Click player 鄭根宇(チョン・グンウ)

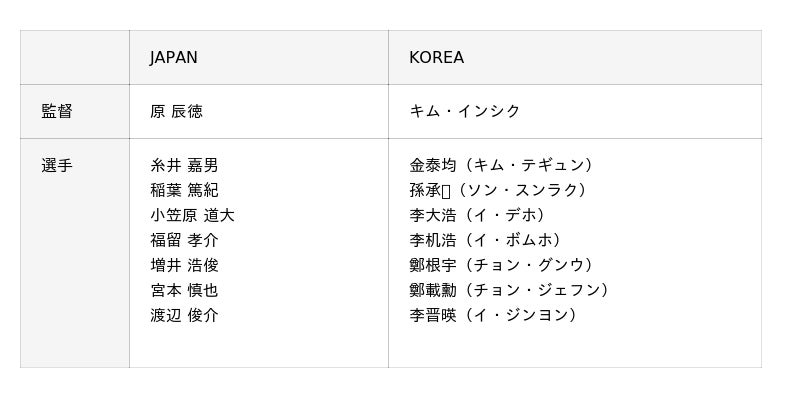click(x=502, y=265)
